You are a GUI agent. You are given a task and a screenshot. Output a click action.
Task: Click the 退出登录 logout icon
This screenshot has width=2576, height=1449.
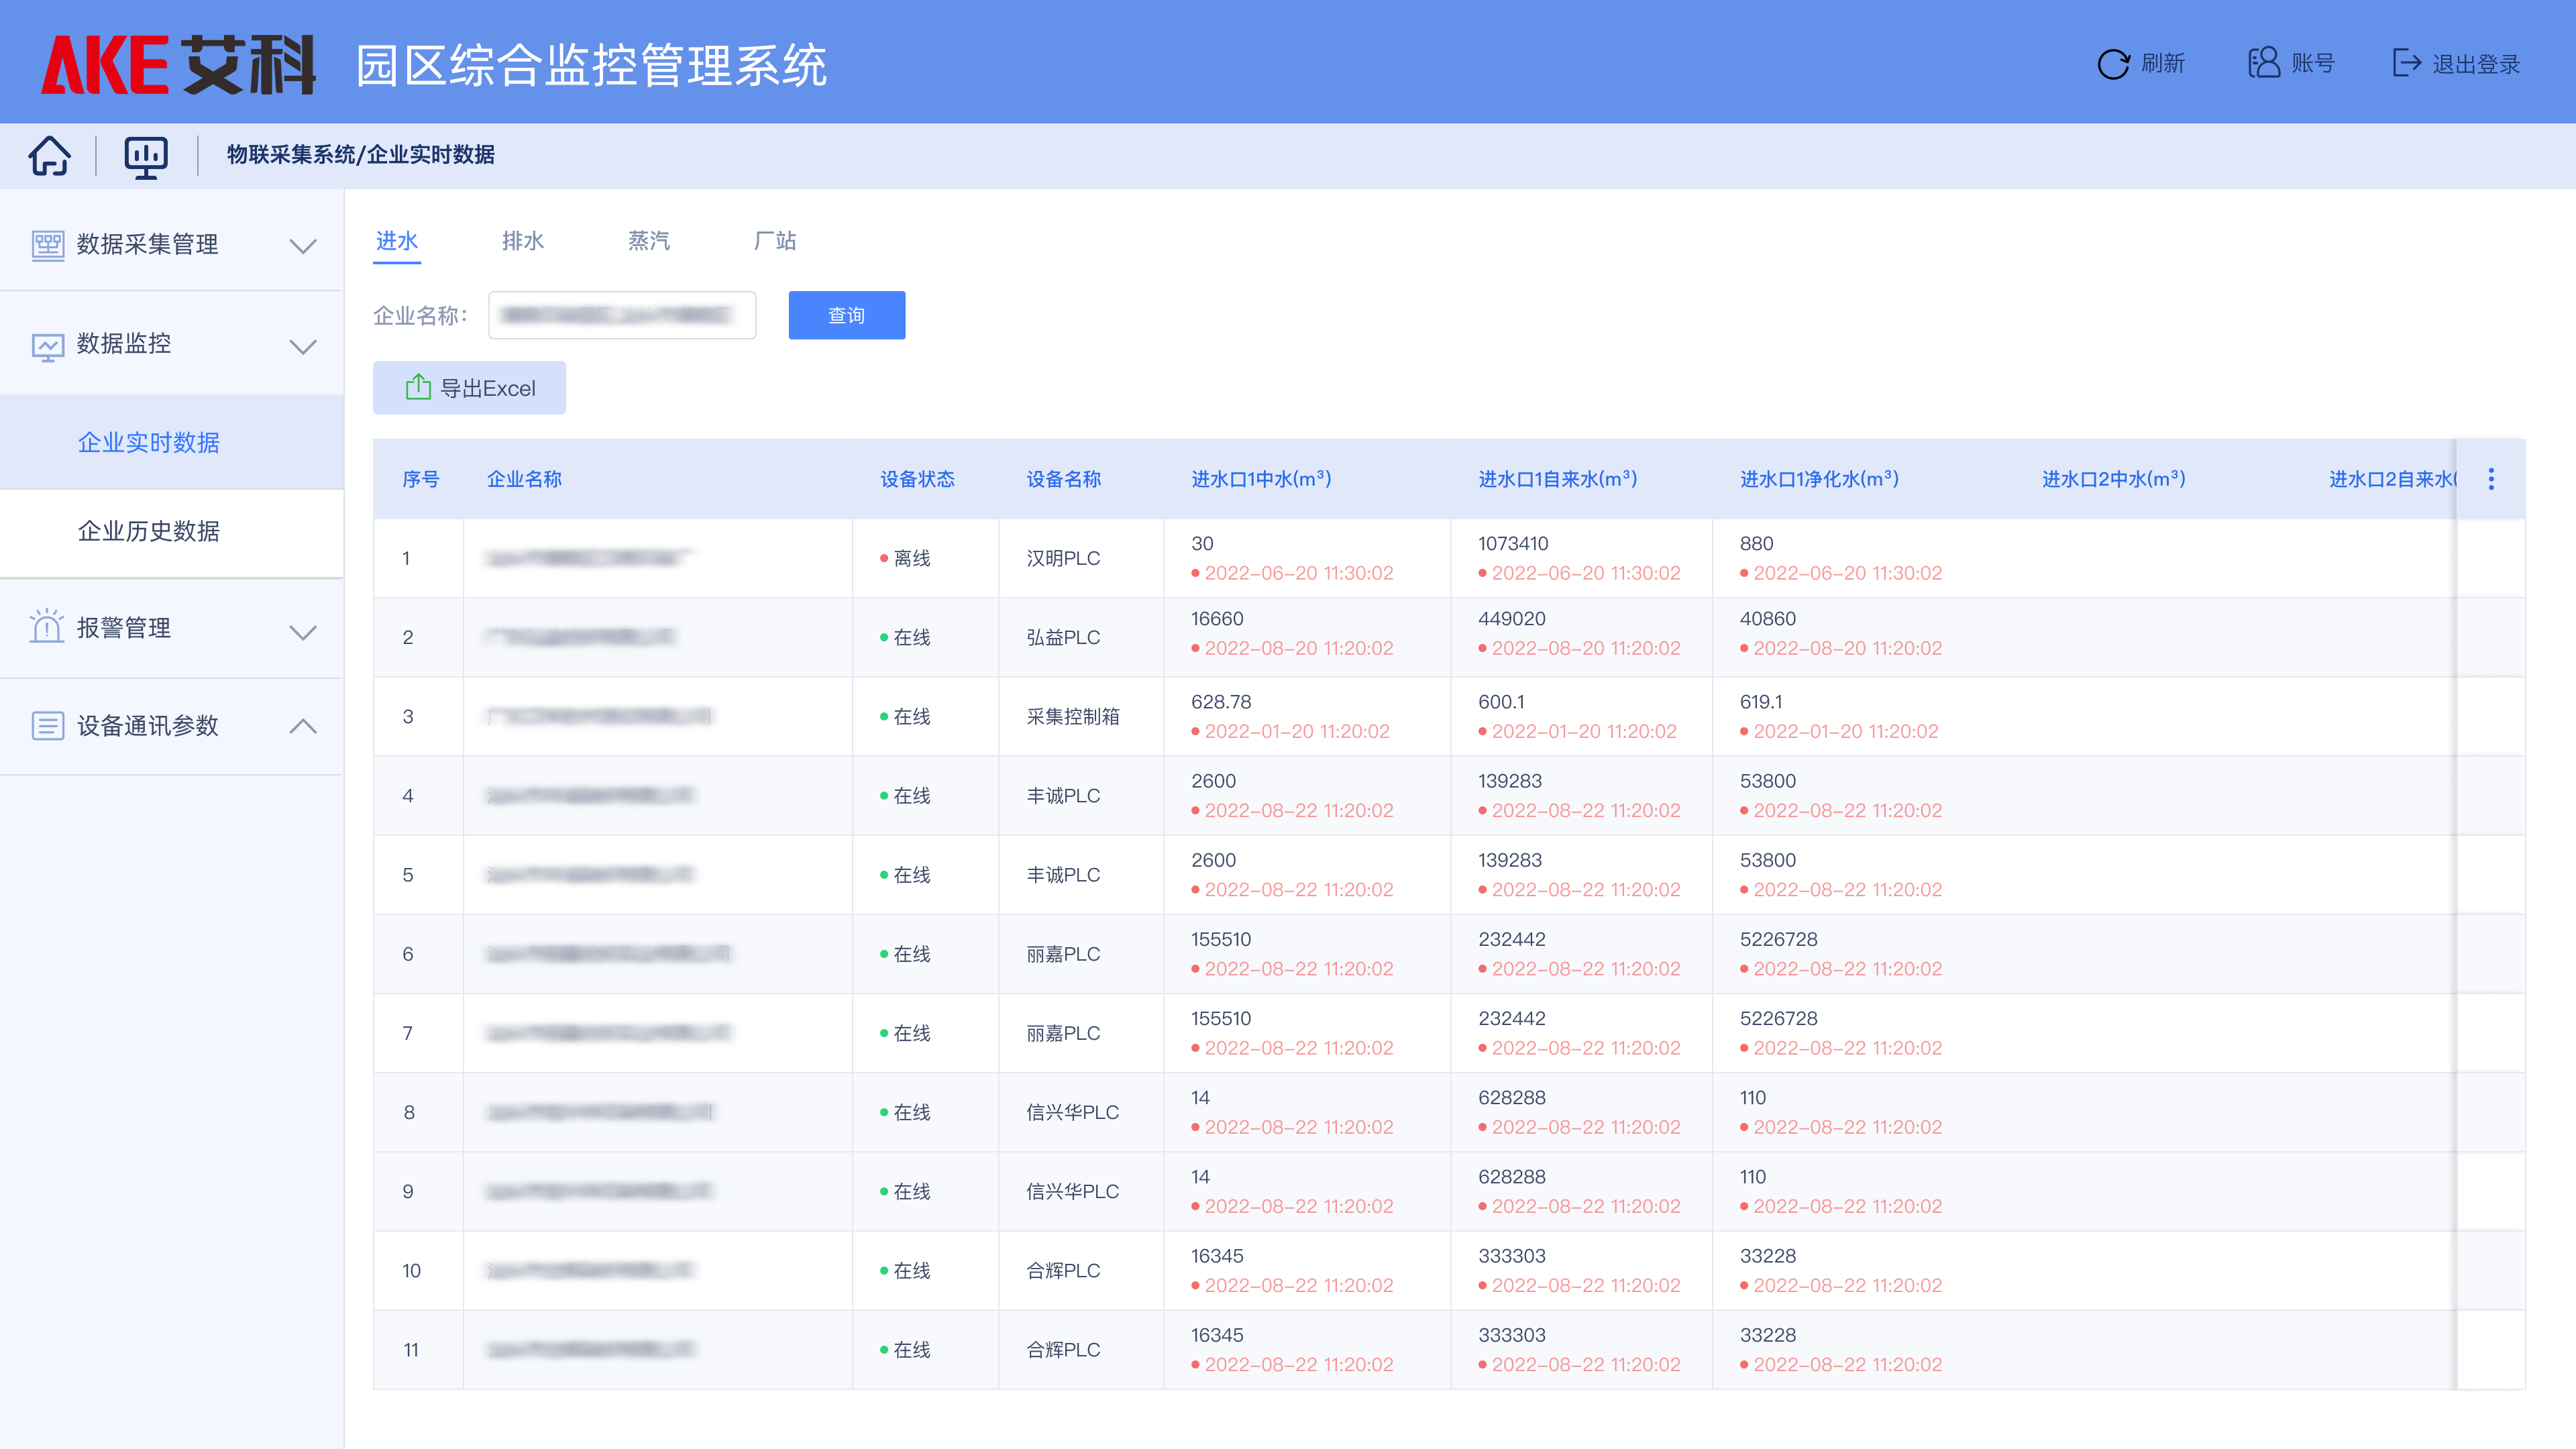tap(2406, 63)
